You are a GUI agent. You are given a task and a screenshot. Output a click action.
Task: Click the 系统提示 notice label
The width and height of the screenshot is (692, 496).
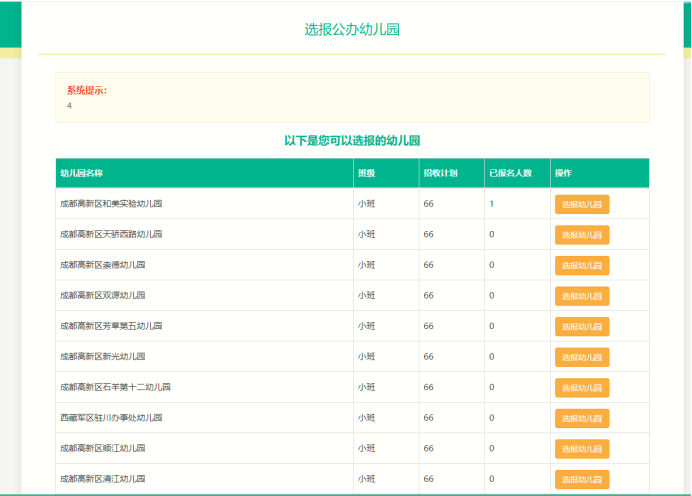[87, 90]
